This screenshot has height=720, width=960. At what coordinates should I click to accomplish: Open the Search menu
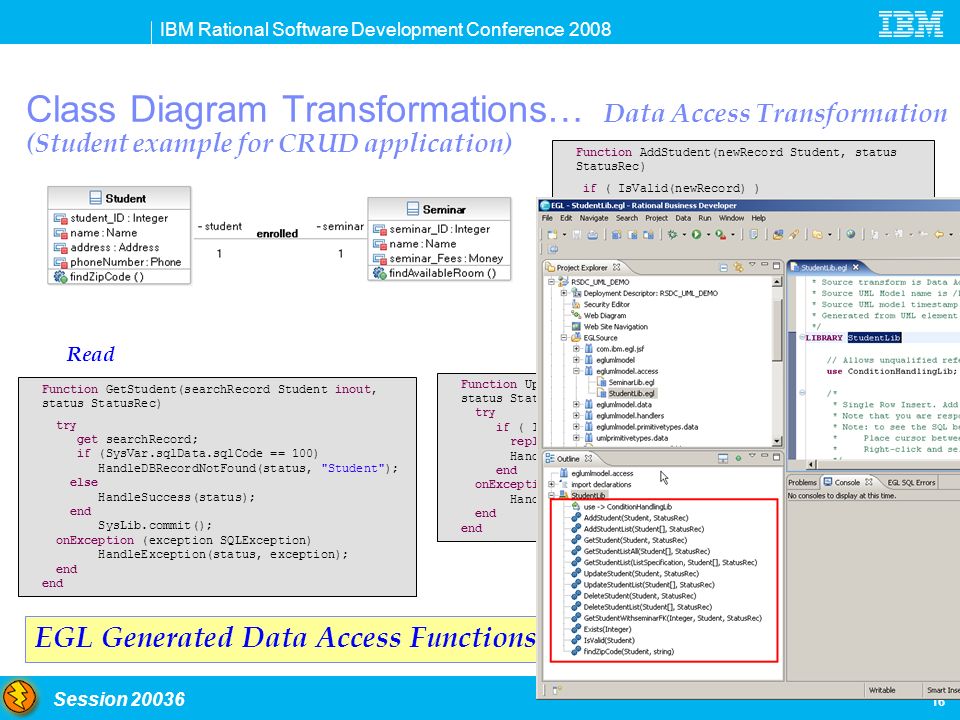coord(627,218)
